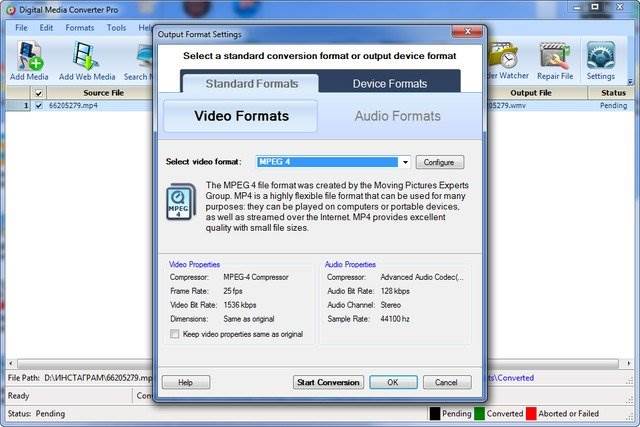640x427 pixels.
Task: Click the 1536 kbps video bit rate value
Action: tap(240, 305)
